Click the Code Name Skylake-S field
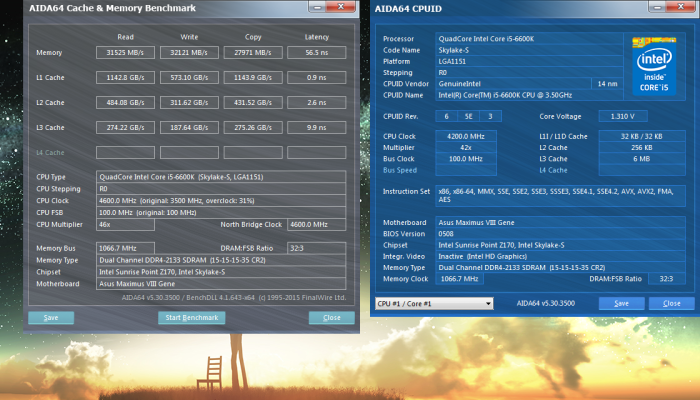The width and height of the screenshot is (700, 400). point(529,50)
